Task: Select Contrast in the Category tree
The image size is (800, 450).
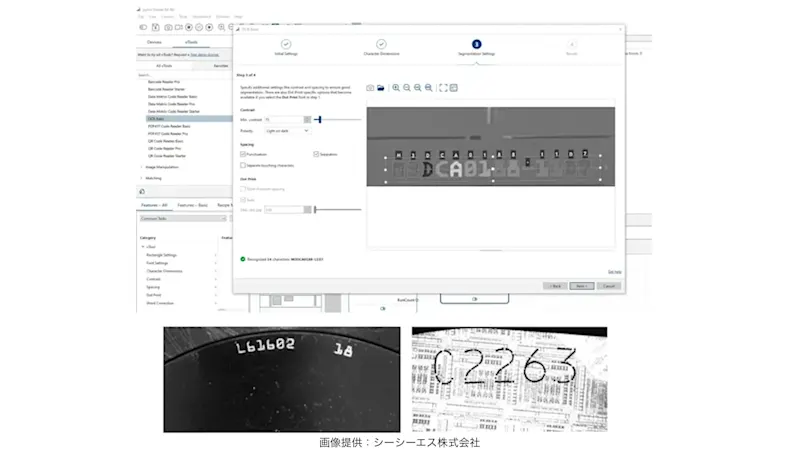Action: point(154,279)
